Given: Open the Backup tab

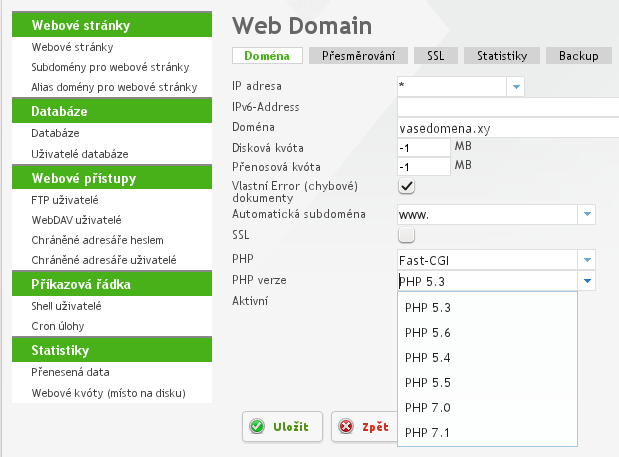Looking at the screenshot, I should tap(579, 56).
